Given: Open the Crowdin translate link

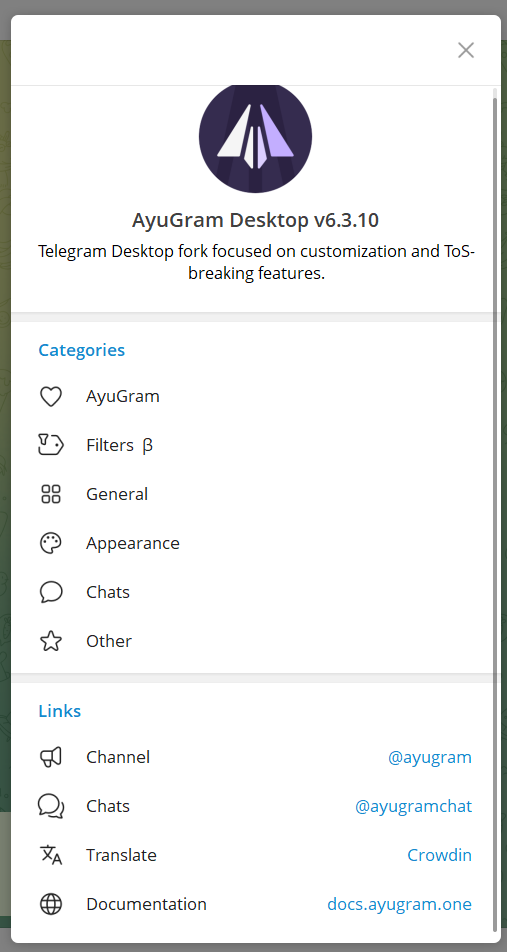Looking at the screenshot, I should pyautogui.click(x=440, y=855).
